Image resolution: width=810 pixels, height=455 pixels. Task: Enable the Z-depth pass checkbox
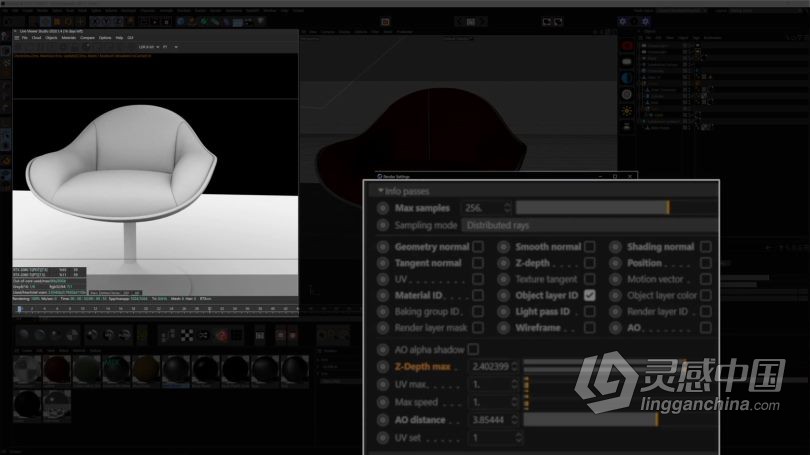pos(589,263)
